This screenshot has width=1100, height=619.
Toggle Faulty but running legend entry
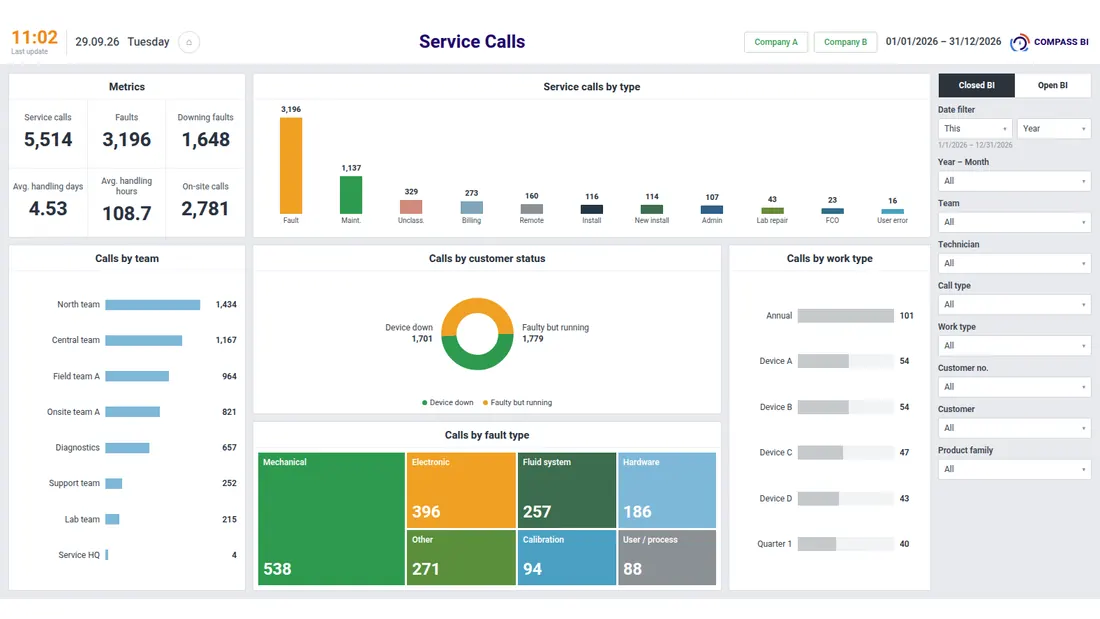518,403
